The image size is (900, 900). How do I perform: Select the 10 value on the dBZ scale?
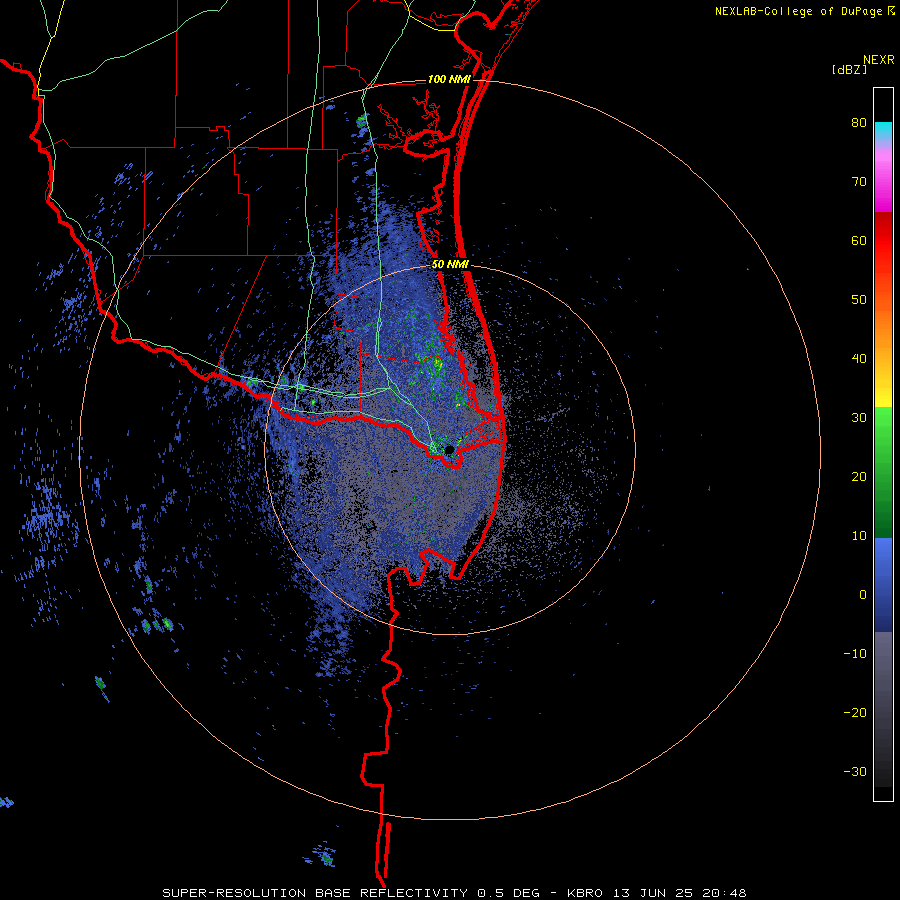859,536
